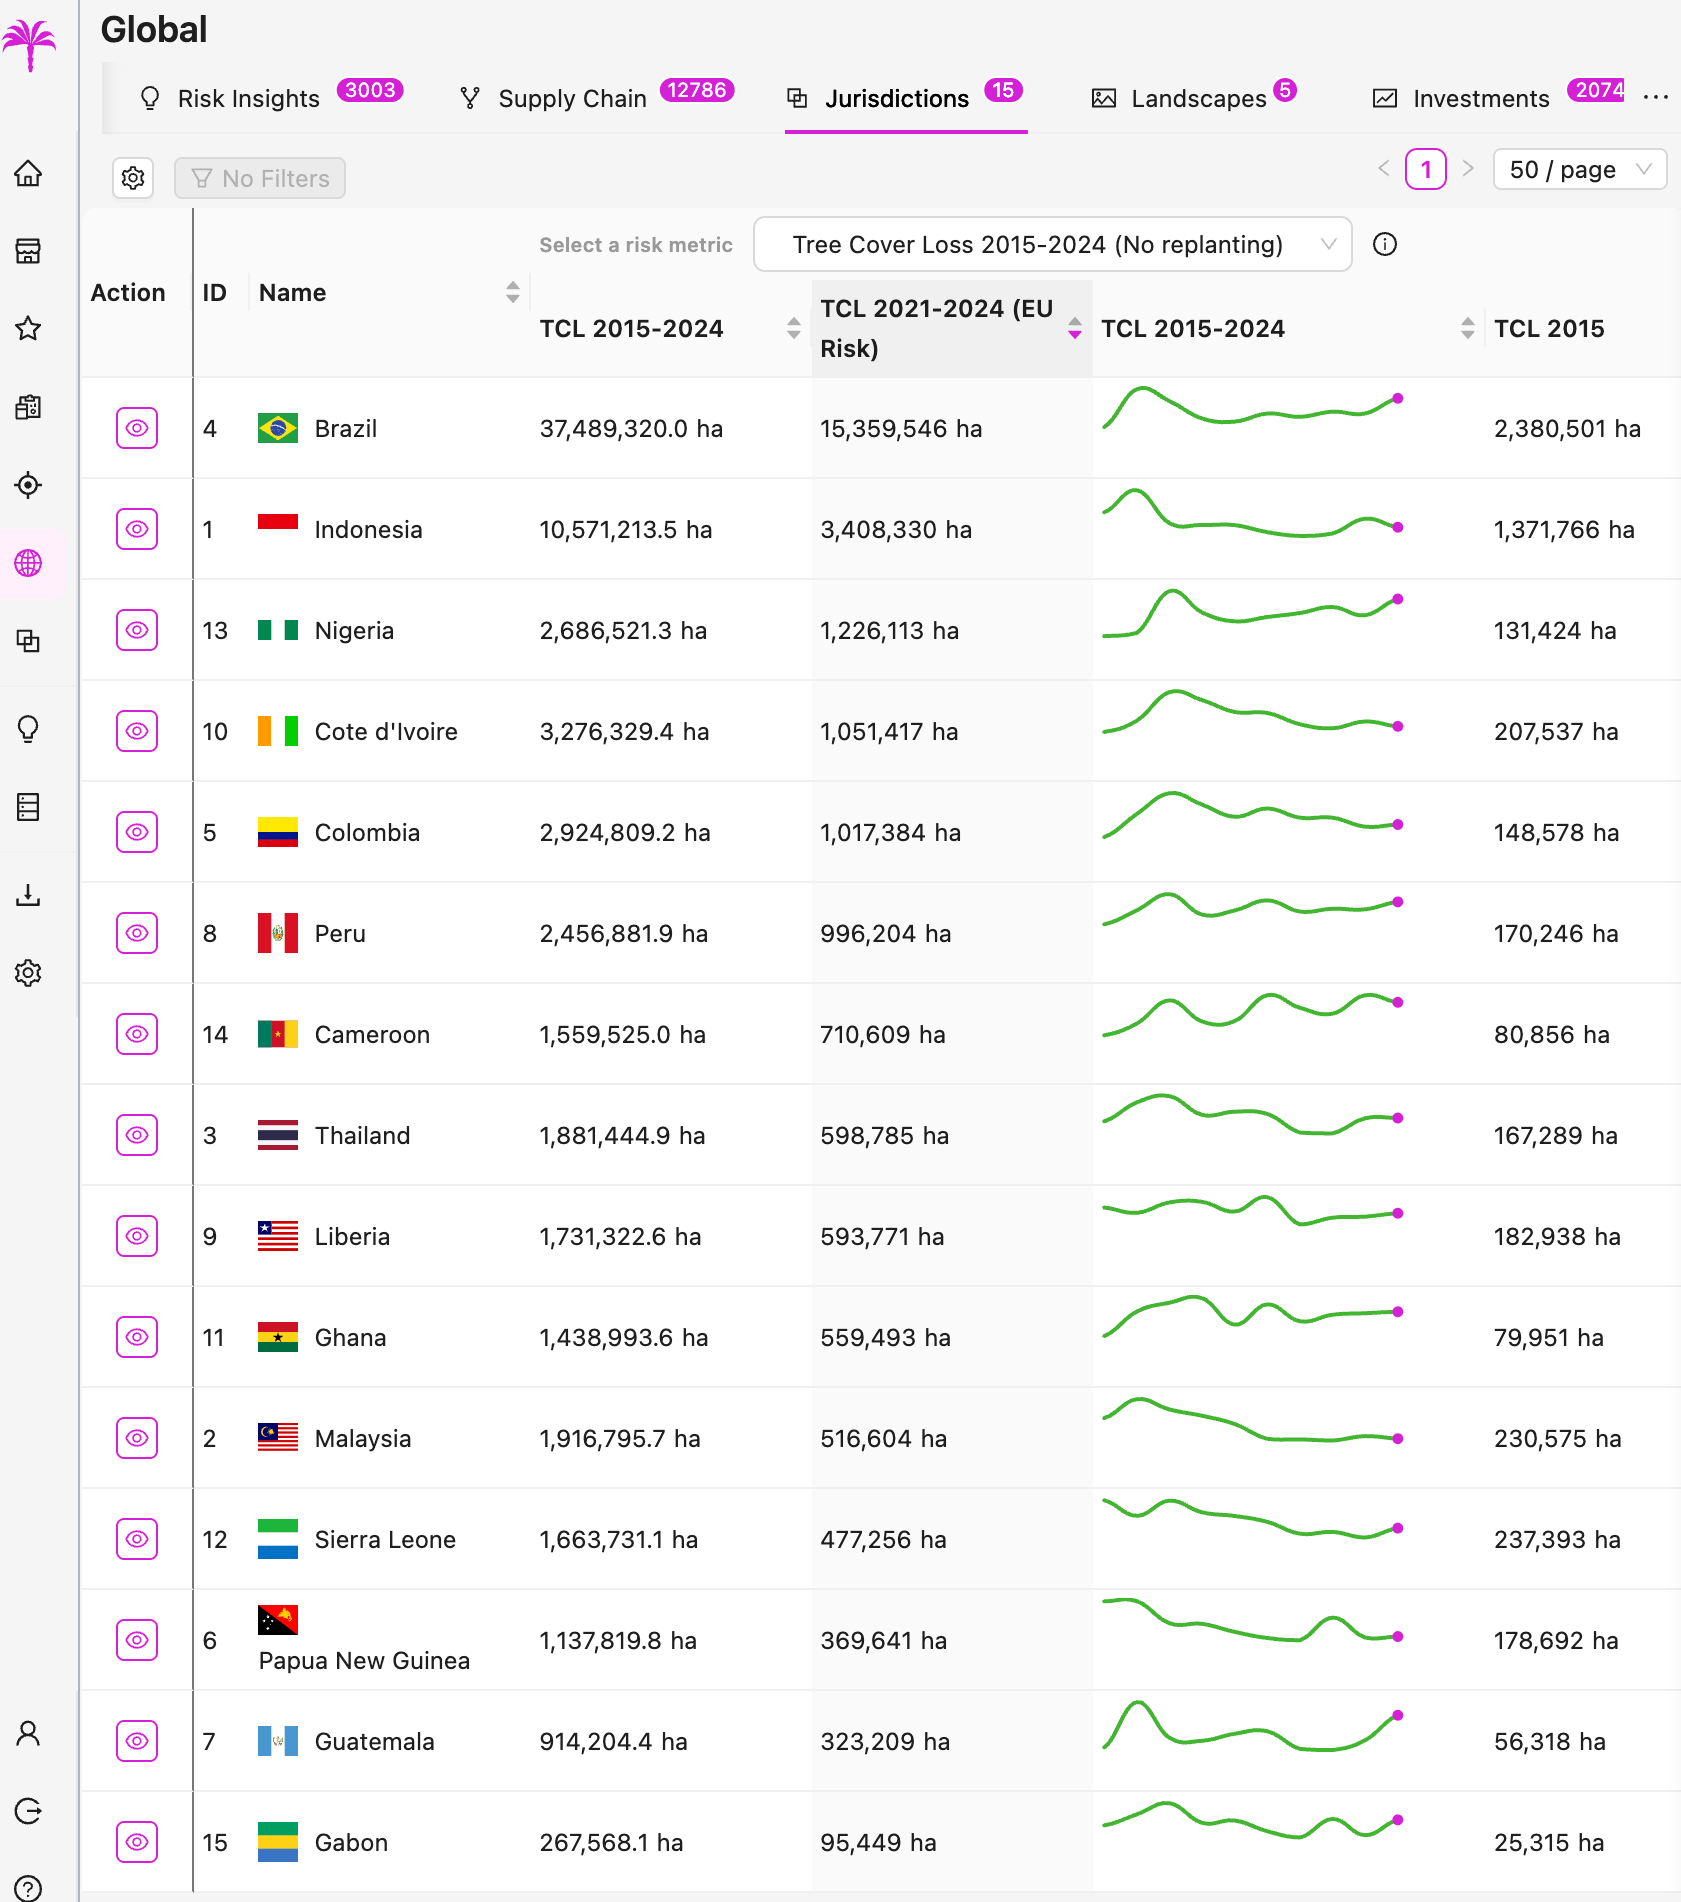This screenshot has height=1902, width=1681.
Task: Click the Downloads icon in the sidebar
Action: tap(29, 895)
